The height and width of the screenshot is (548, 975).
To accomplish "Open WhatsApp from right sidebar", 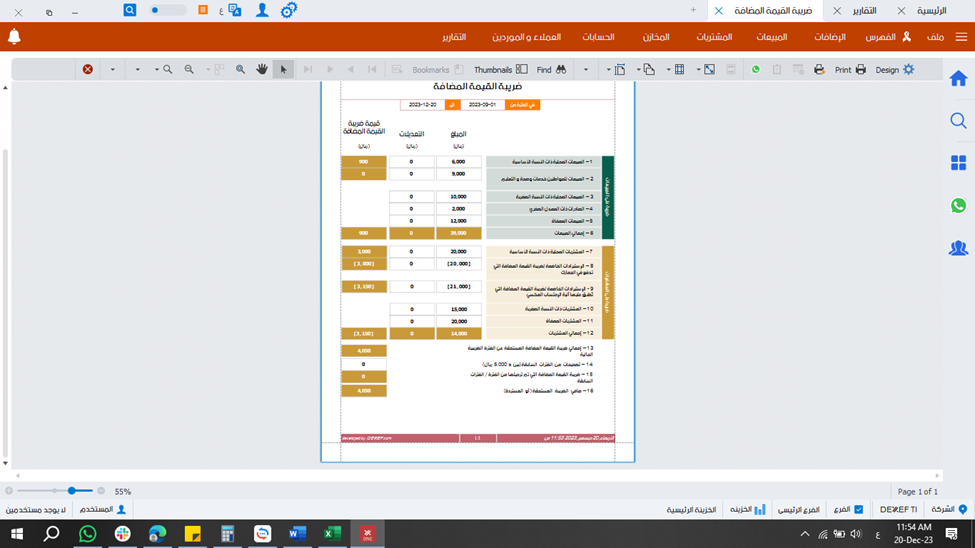I will pyautogui.click(x=958, y=205).
